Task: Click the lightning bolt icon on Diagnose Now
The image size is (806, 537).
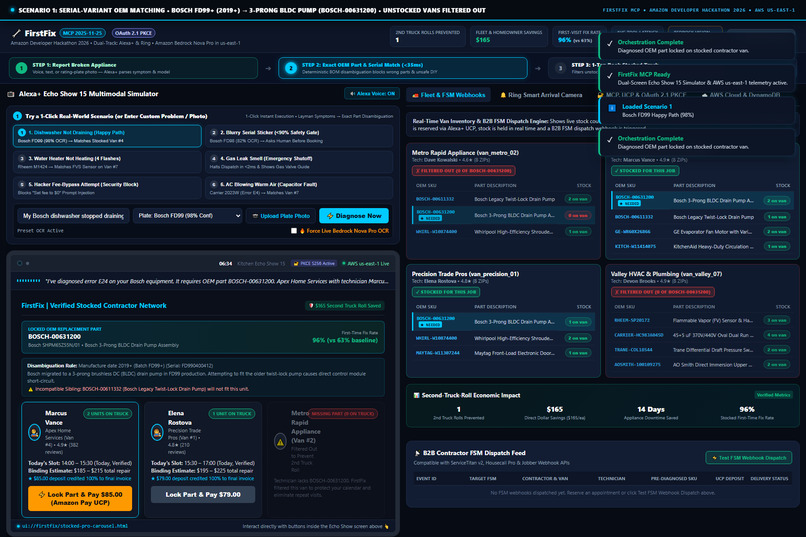Action: (330, 216)
